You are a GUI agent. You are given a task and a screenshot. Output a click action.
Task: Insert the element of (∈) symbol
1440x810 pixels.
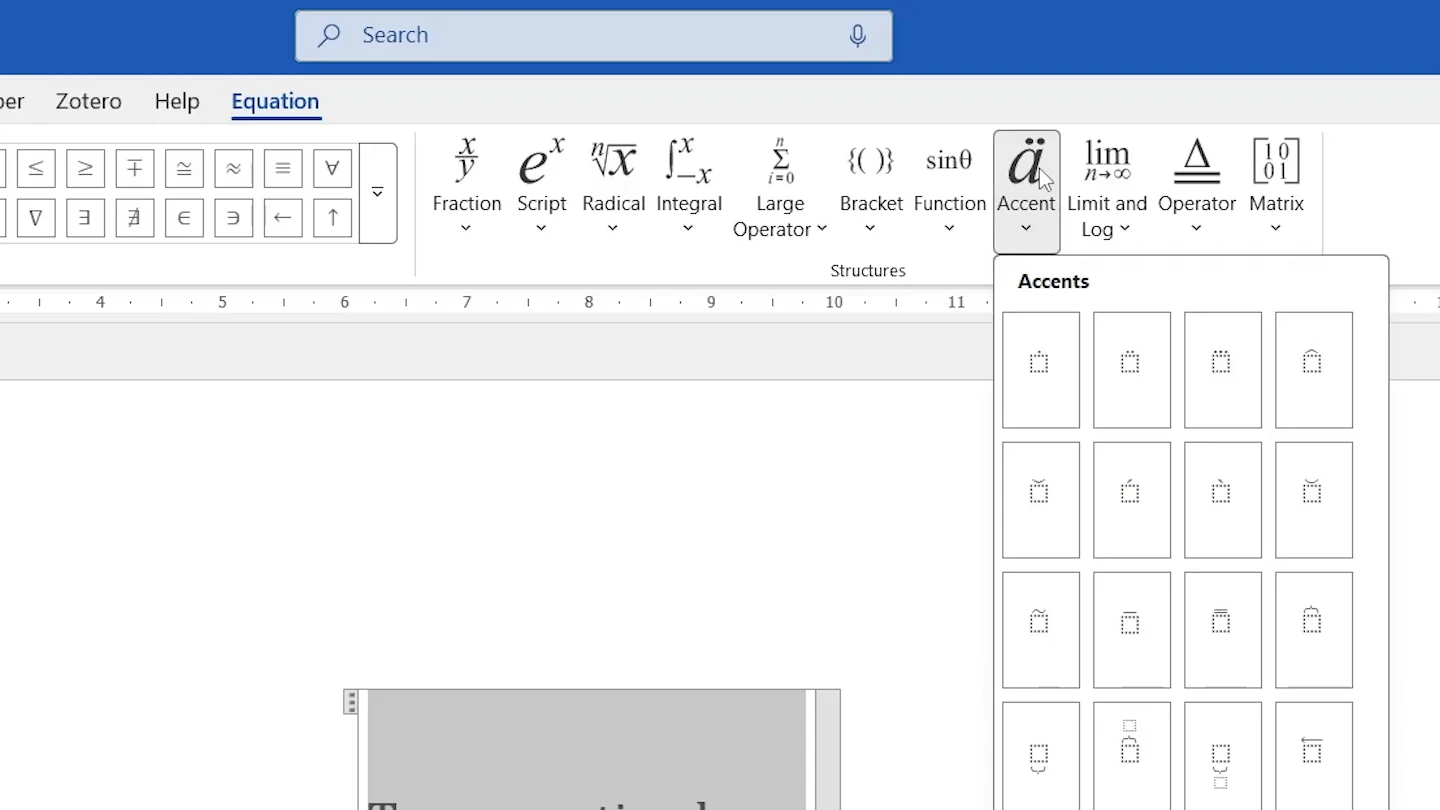[184, 218]
